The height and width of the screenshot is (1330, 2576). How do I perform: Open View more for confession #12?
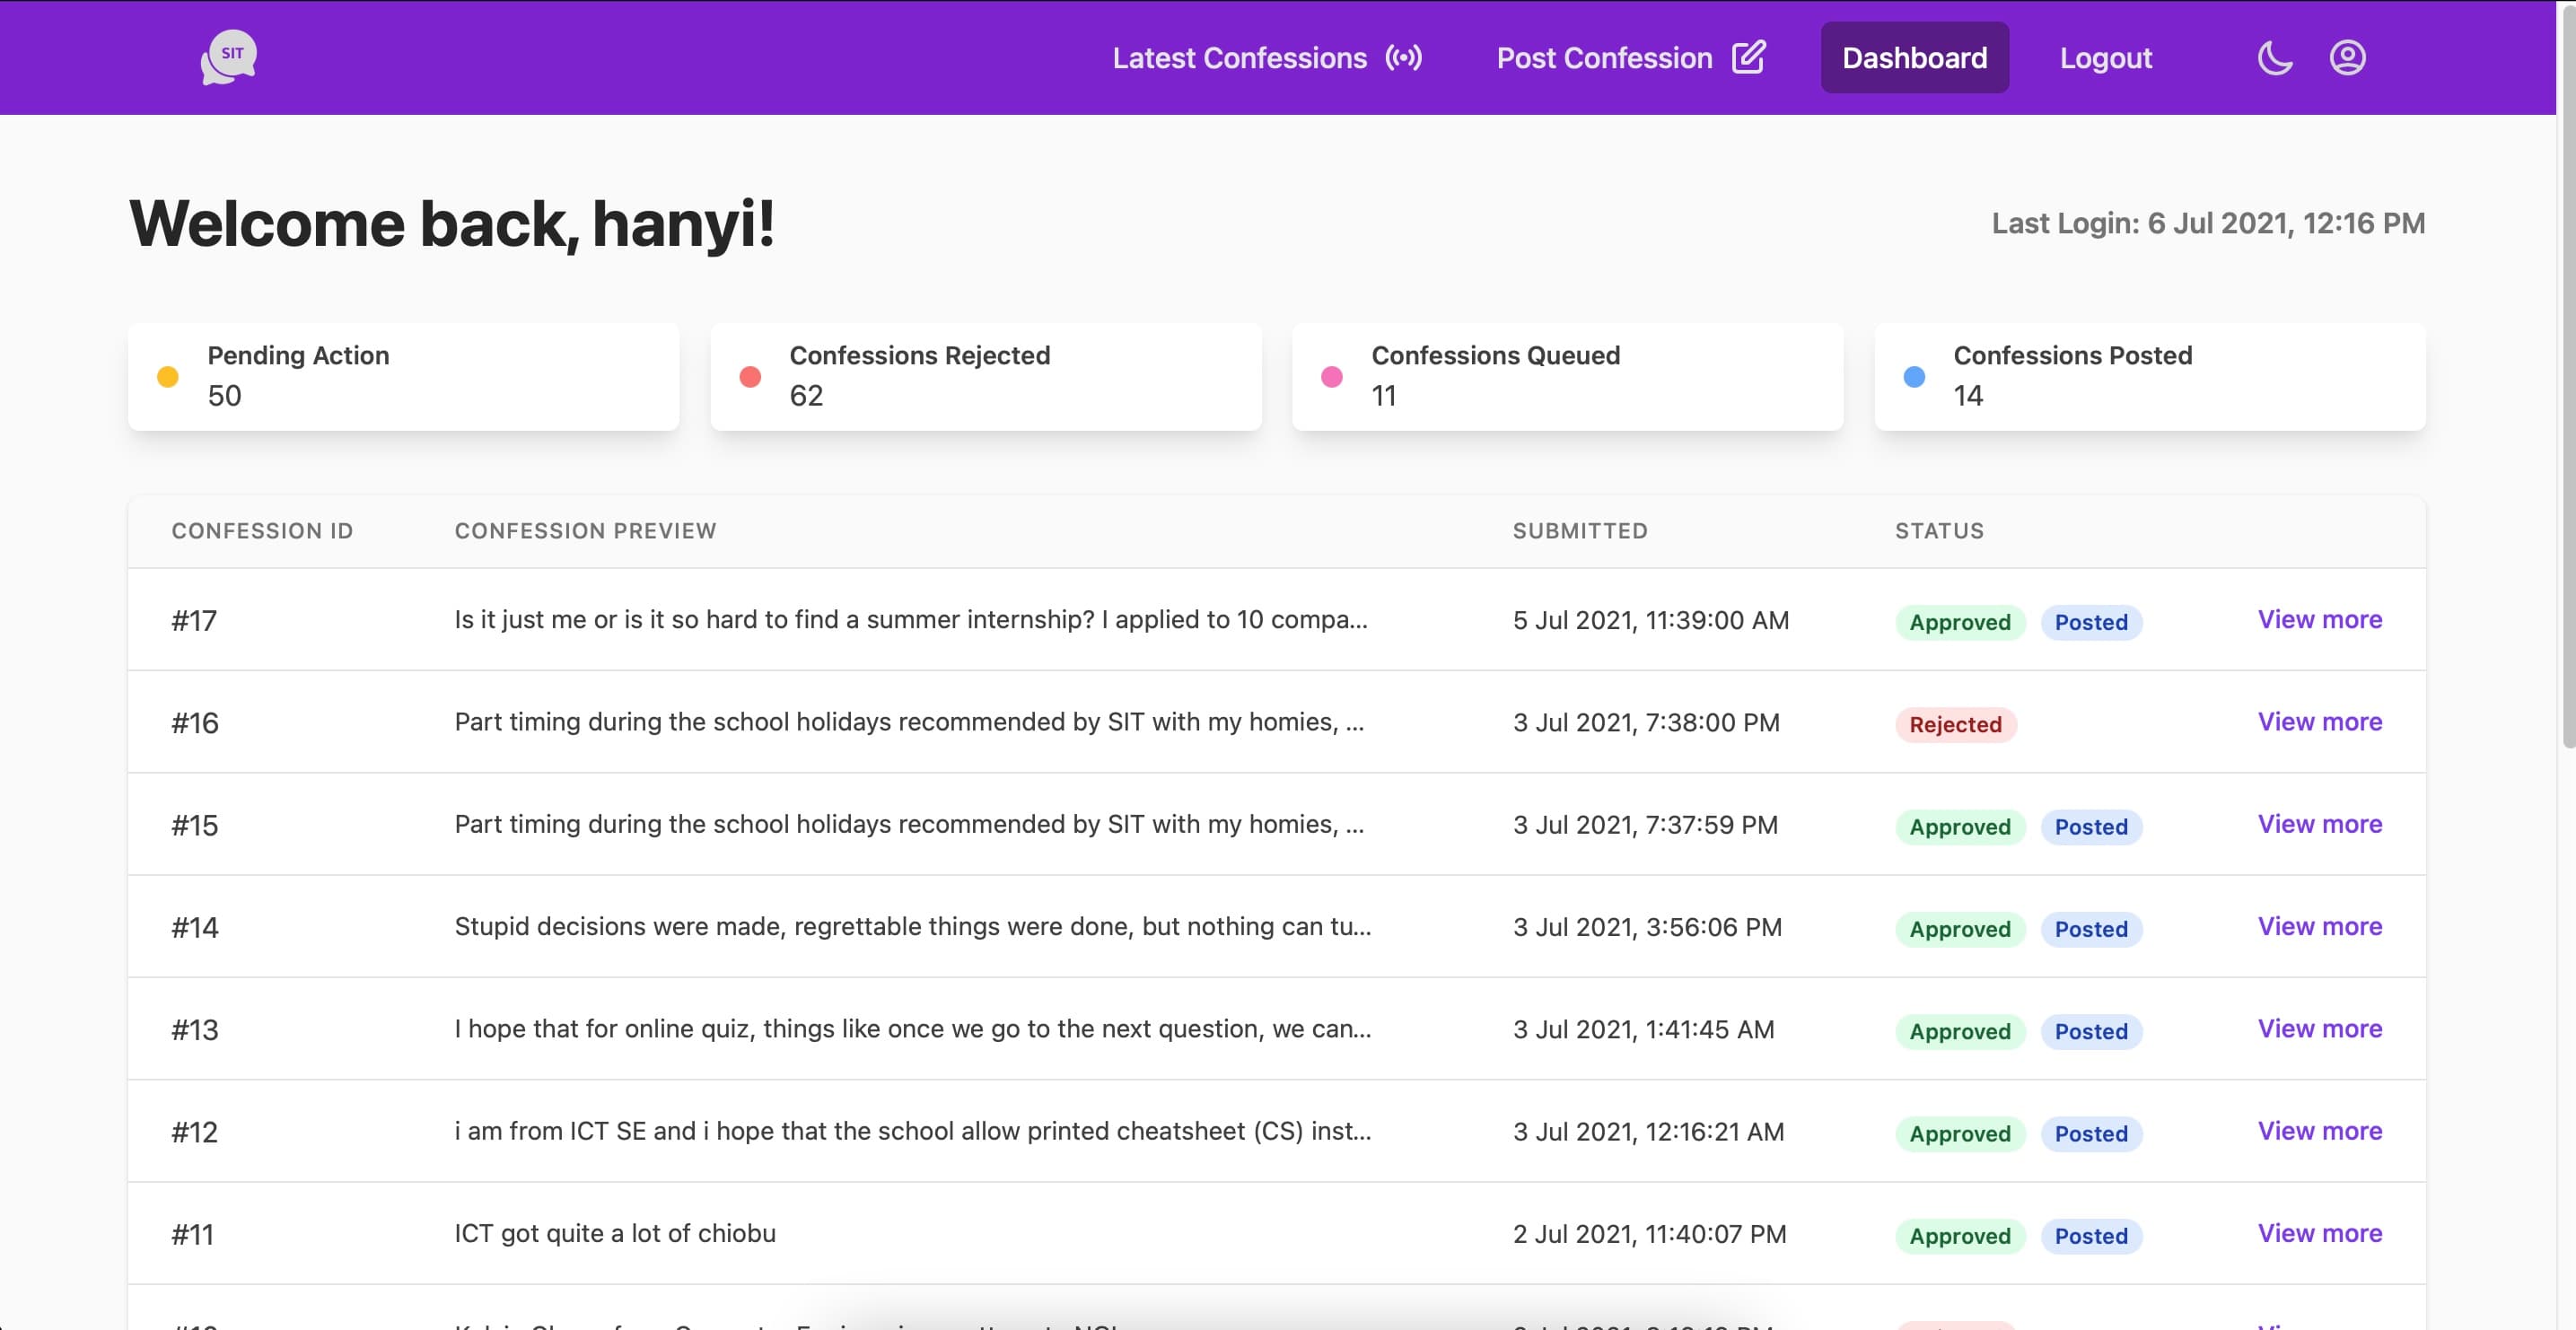coord(2319,1131)
